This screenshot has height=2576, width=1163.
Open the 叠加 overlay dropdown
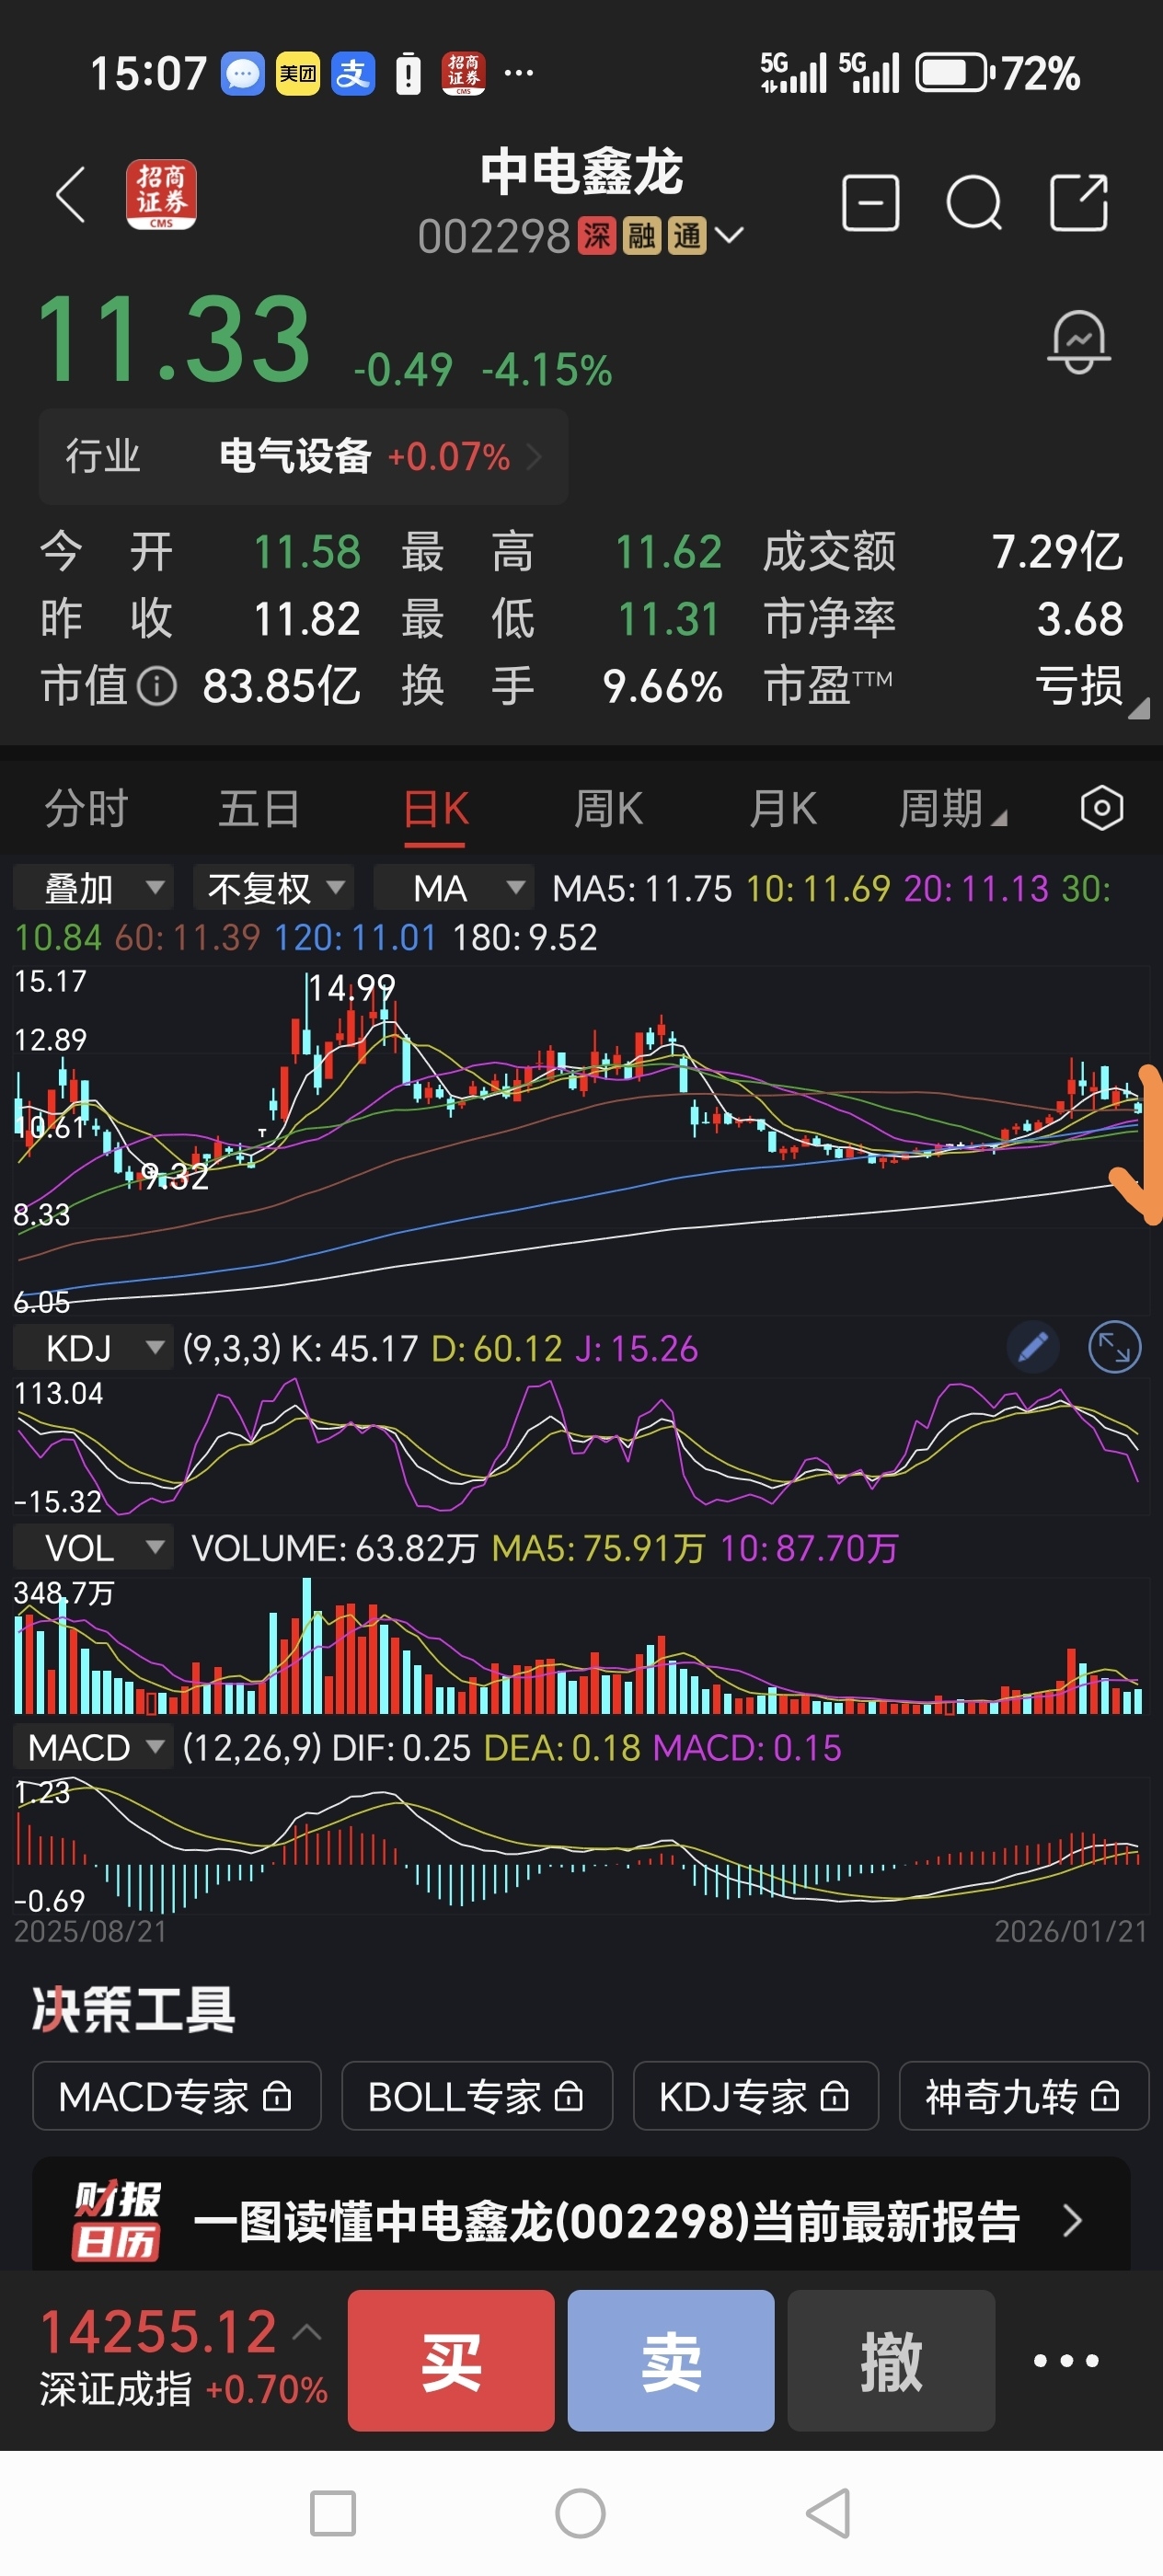[93, 887]
